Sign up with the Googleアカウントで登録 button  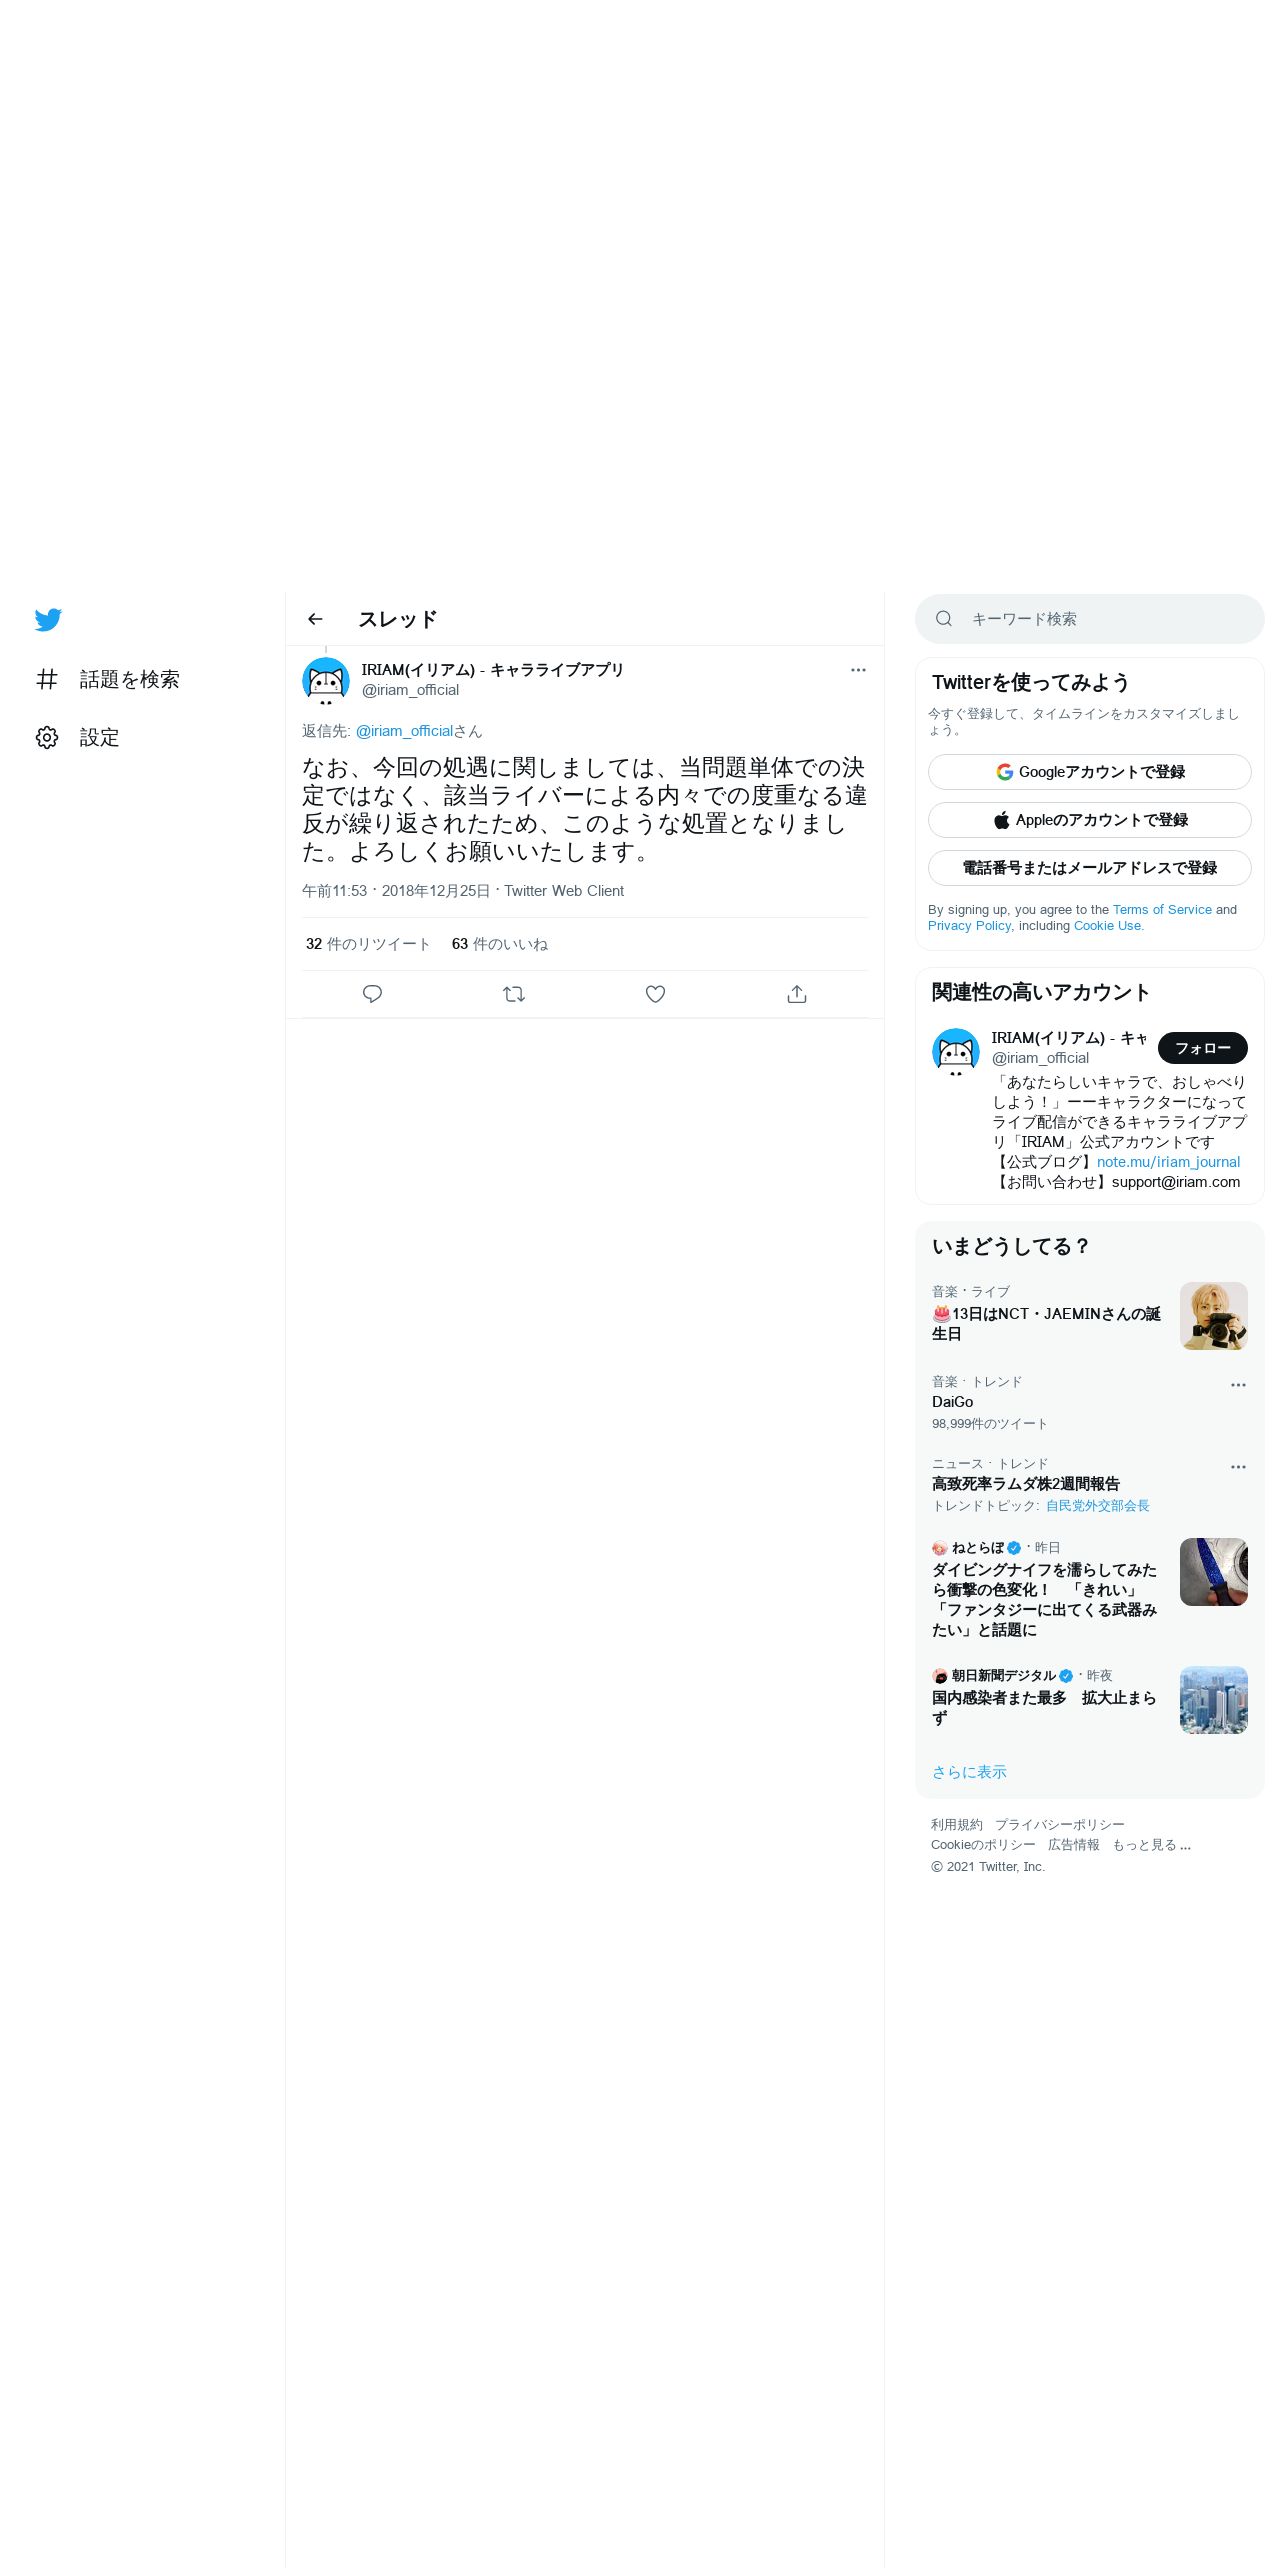pyautogui.click(x=1090, y=772)
